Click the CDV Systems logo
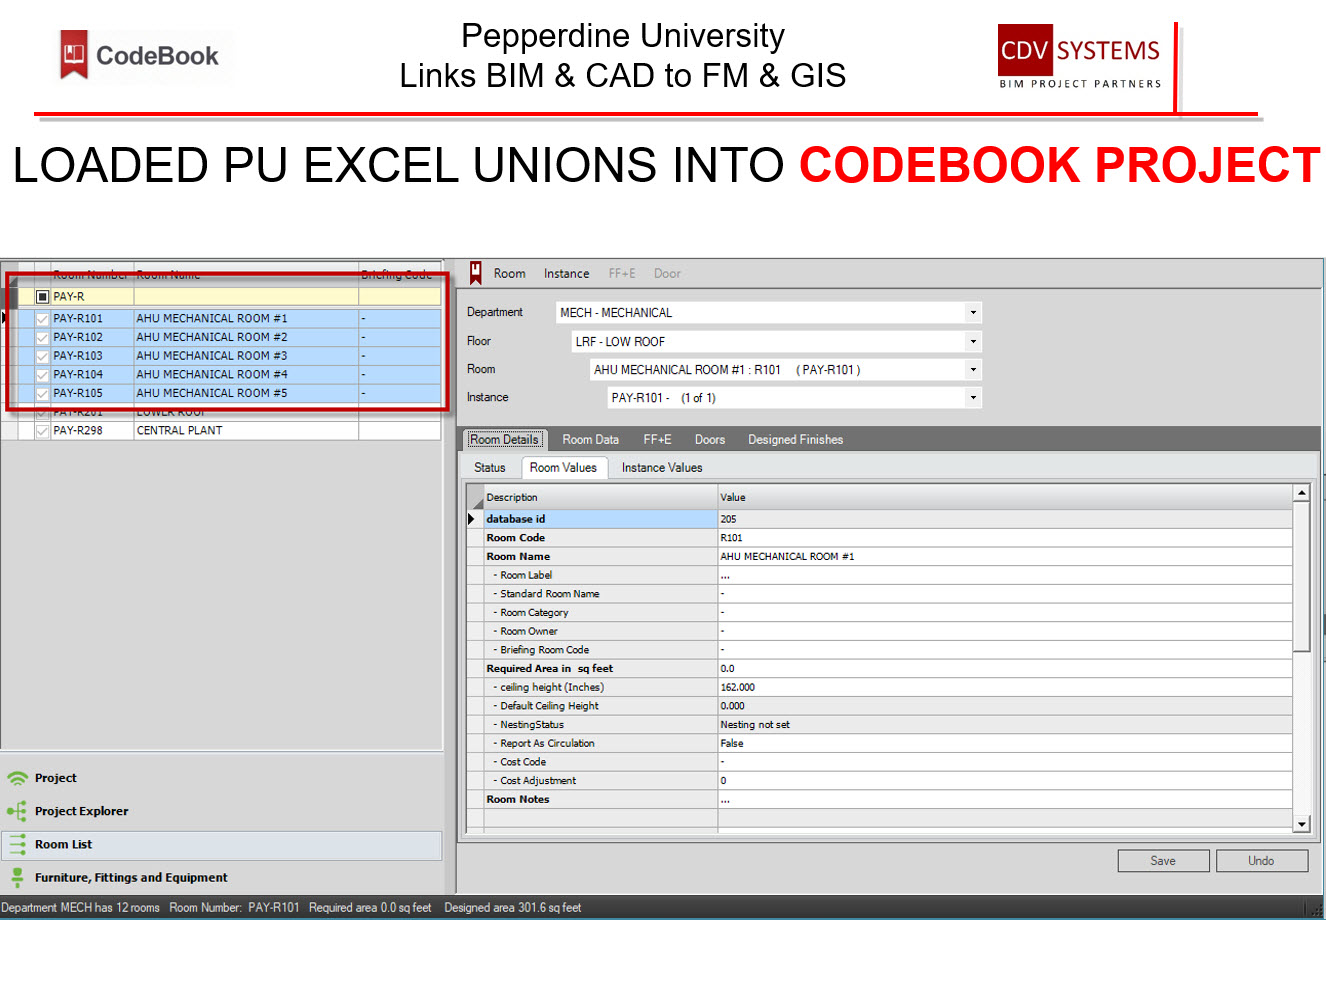Screen dimensions: 1326x994 (x=1080, y=58)
